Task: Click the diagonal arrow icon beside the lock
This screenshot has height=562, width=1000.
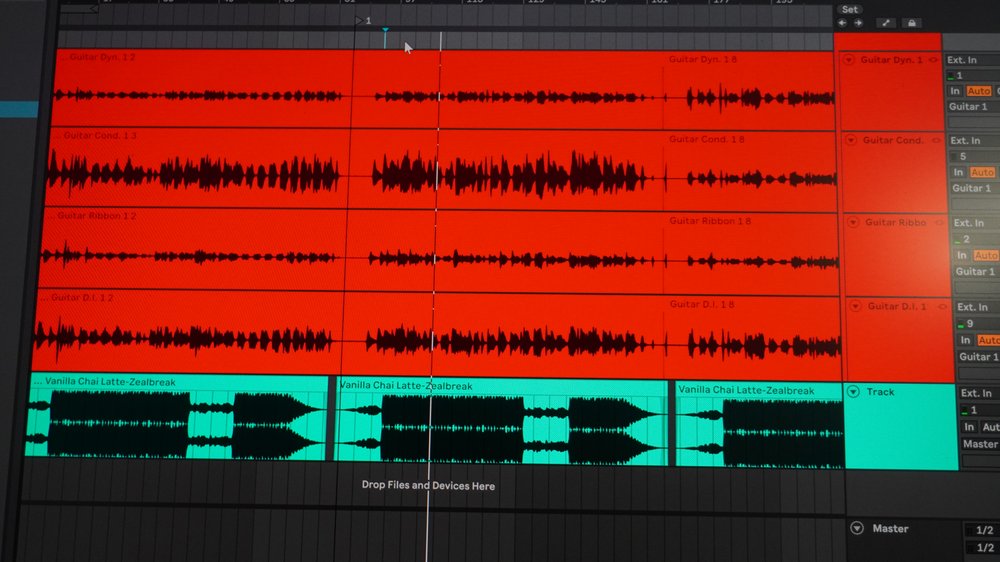Action: coord(886,22)
